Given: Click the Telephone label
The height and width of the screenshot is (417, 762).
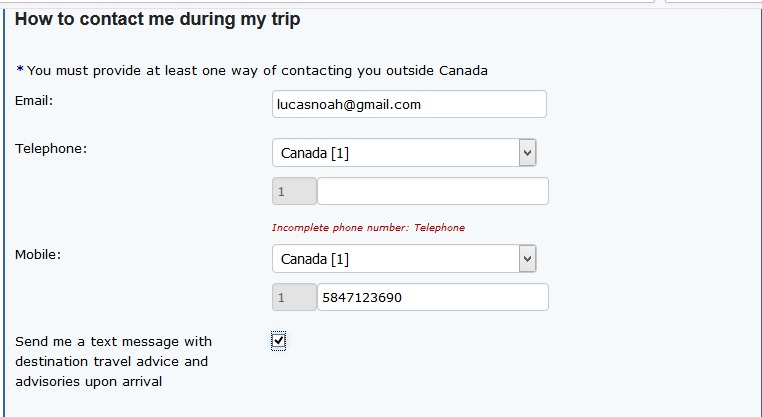Looking at the screenshot, I should tap(51, 149).
